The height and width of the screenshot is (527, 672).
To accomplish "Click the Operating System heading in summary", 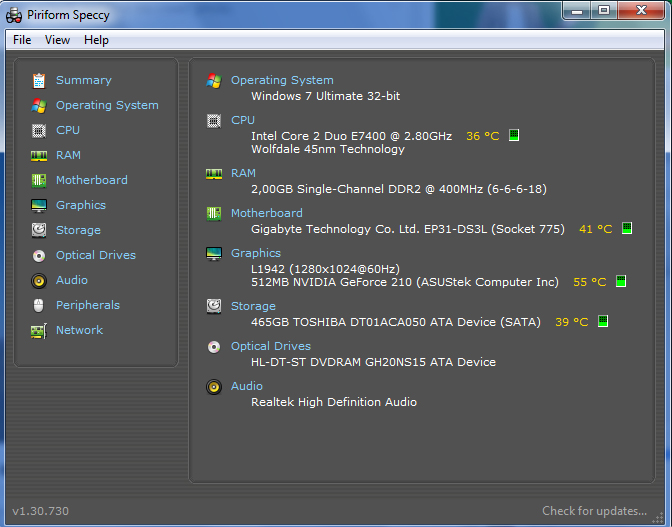I will (282, 80).
